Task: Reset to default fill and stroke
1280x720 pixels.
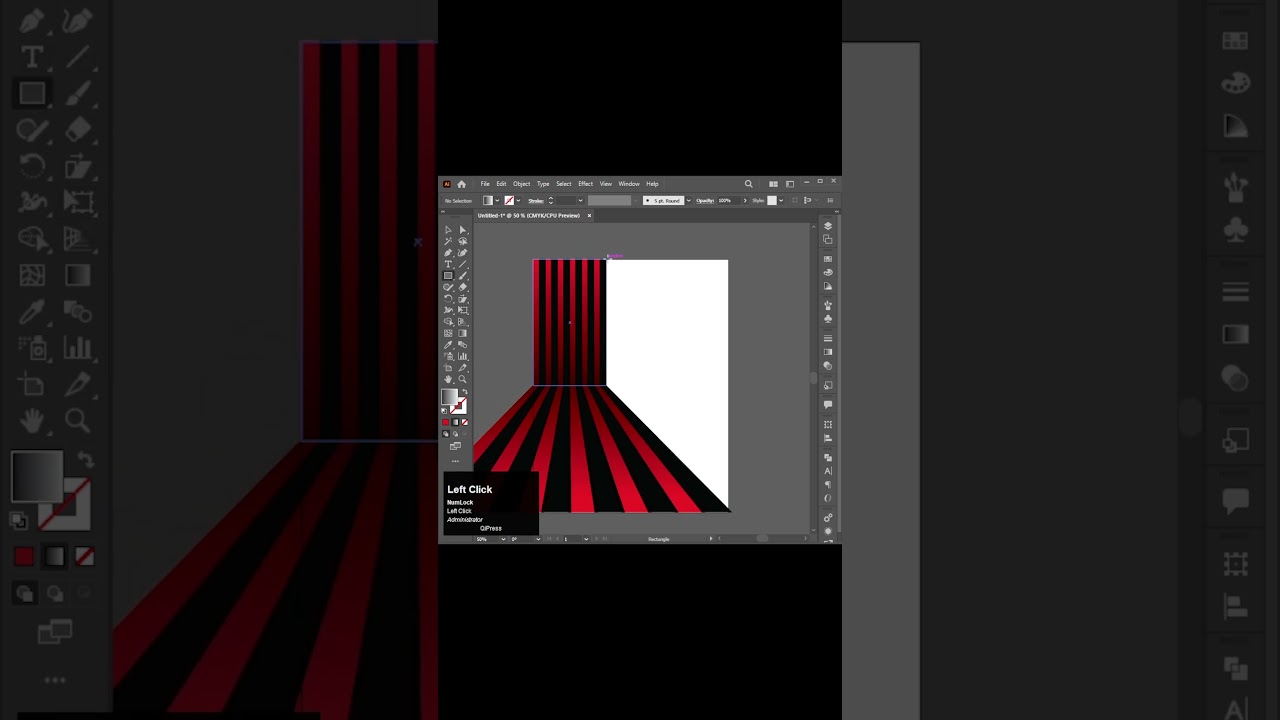Action: (444, 410)
